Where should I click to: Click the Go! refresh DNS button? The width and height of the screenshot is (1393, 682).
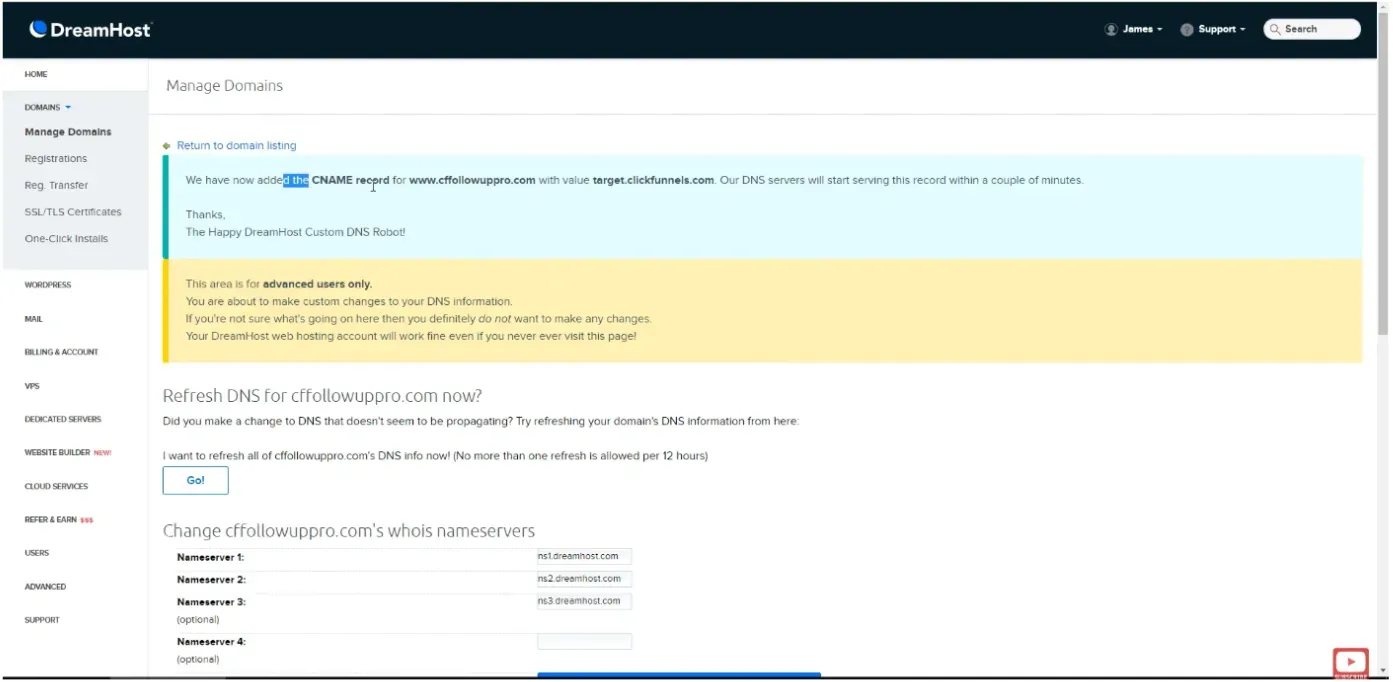tap(196, 480)
